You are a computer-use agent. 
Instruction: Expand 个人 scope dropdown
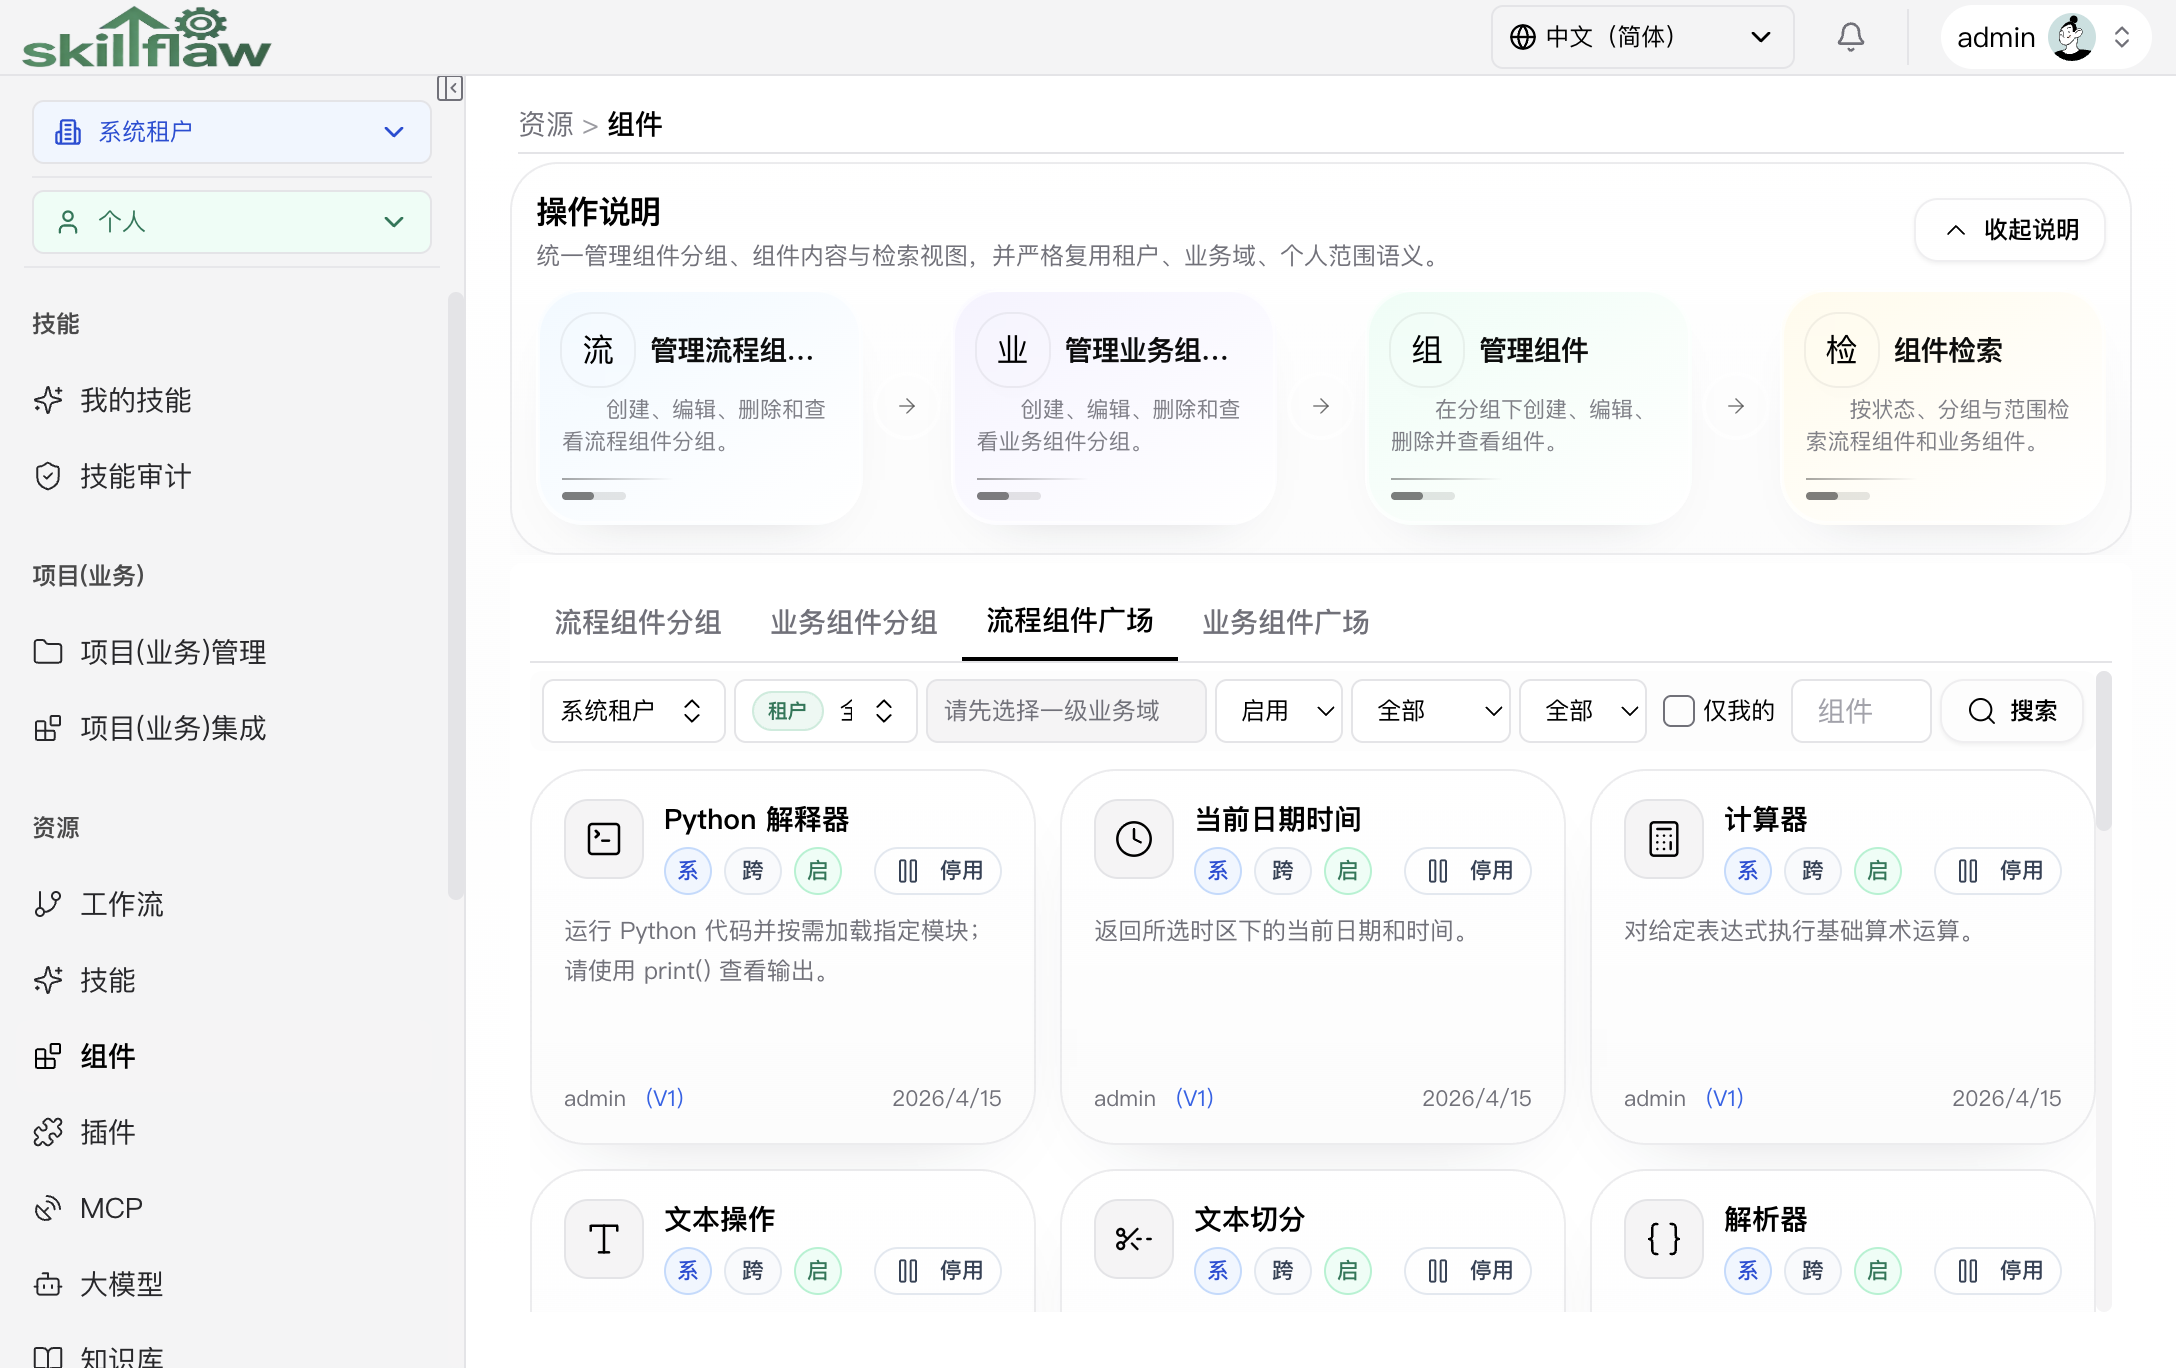click(x=232, y=222)
